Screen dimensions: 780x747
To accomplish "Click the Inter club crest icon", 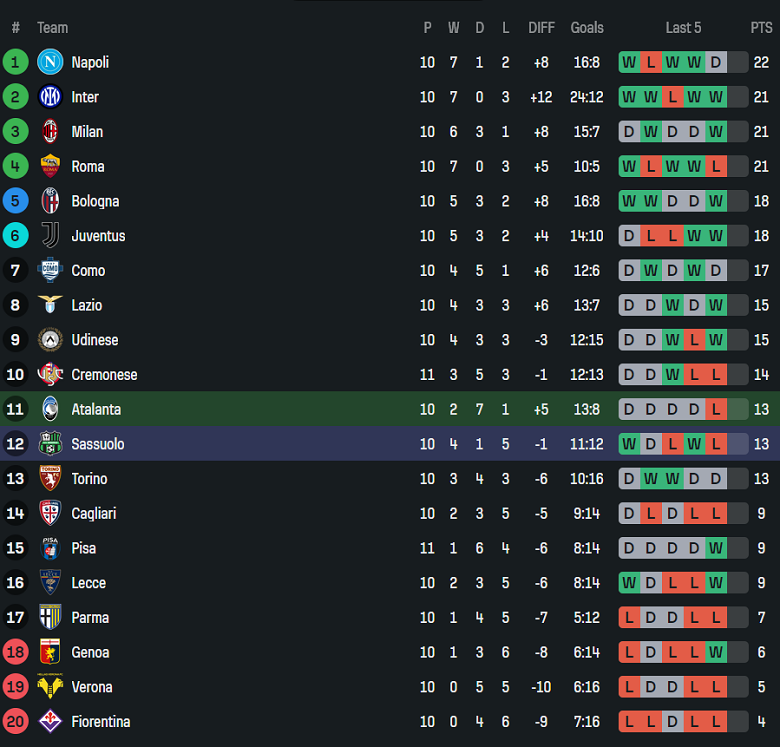I will tap(50, 97).
